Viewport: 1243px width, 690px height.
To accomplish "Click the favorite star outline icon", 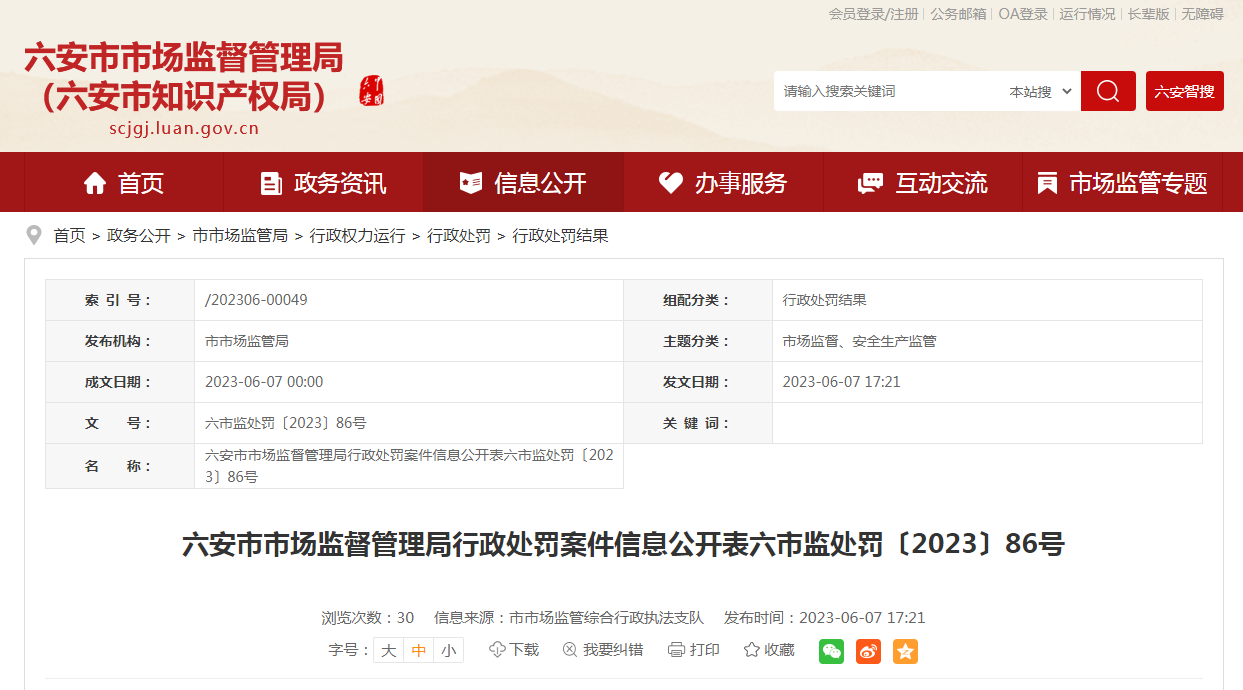I will coord(752,650).
